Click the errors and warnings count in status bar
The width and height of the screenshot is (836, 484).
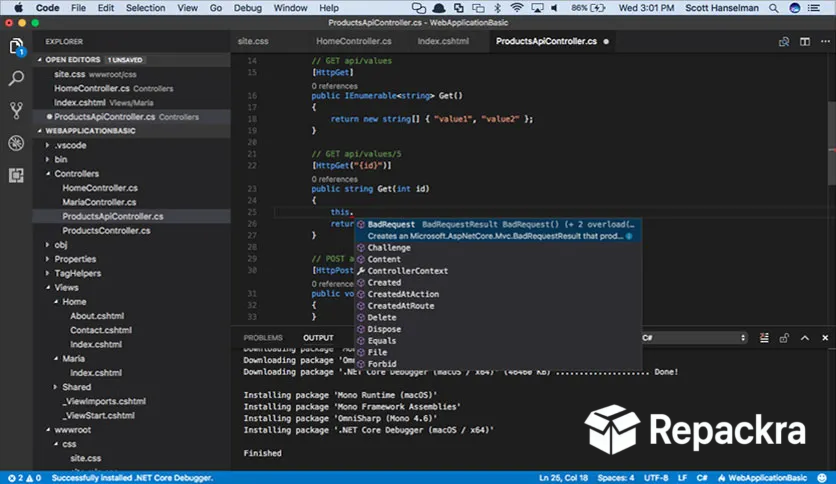pyautogui.click(x=25, y=478)
